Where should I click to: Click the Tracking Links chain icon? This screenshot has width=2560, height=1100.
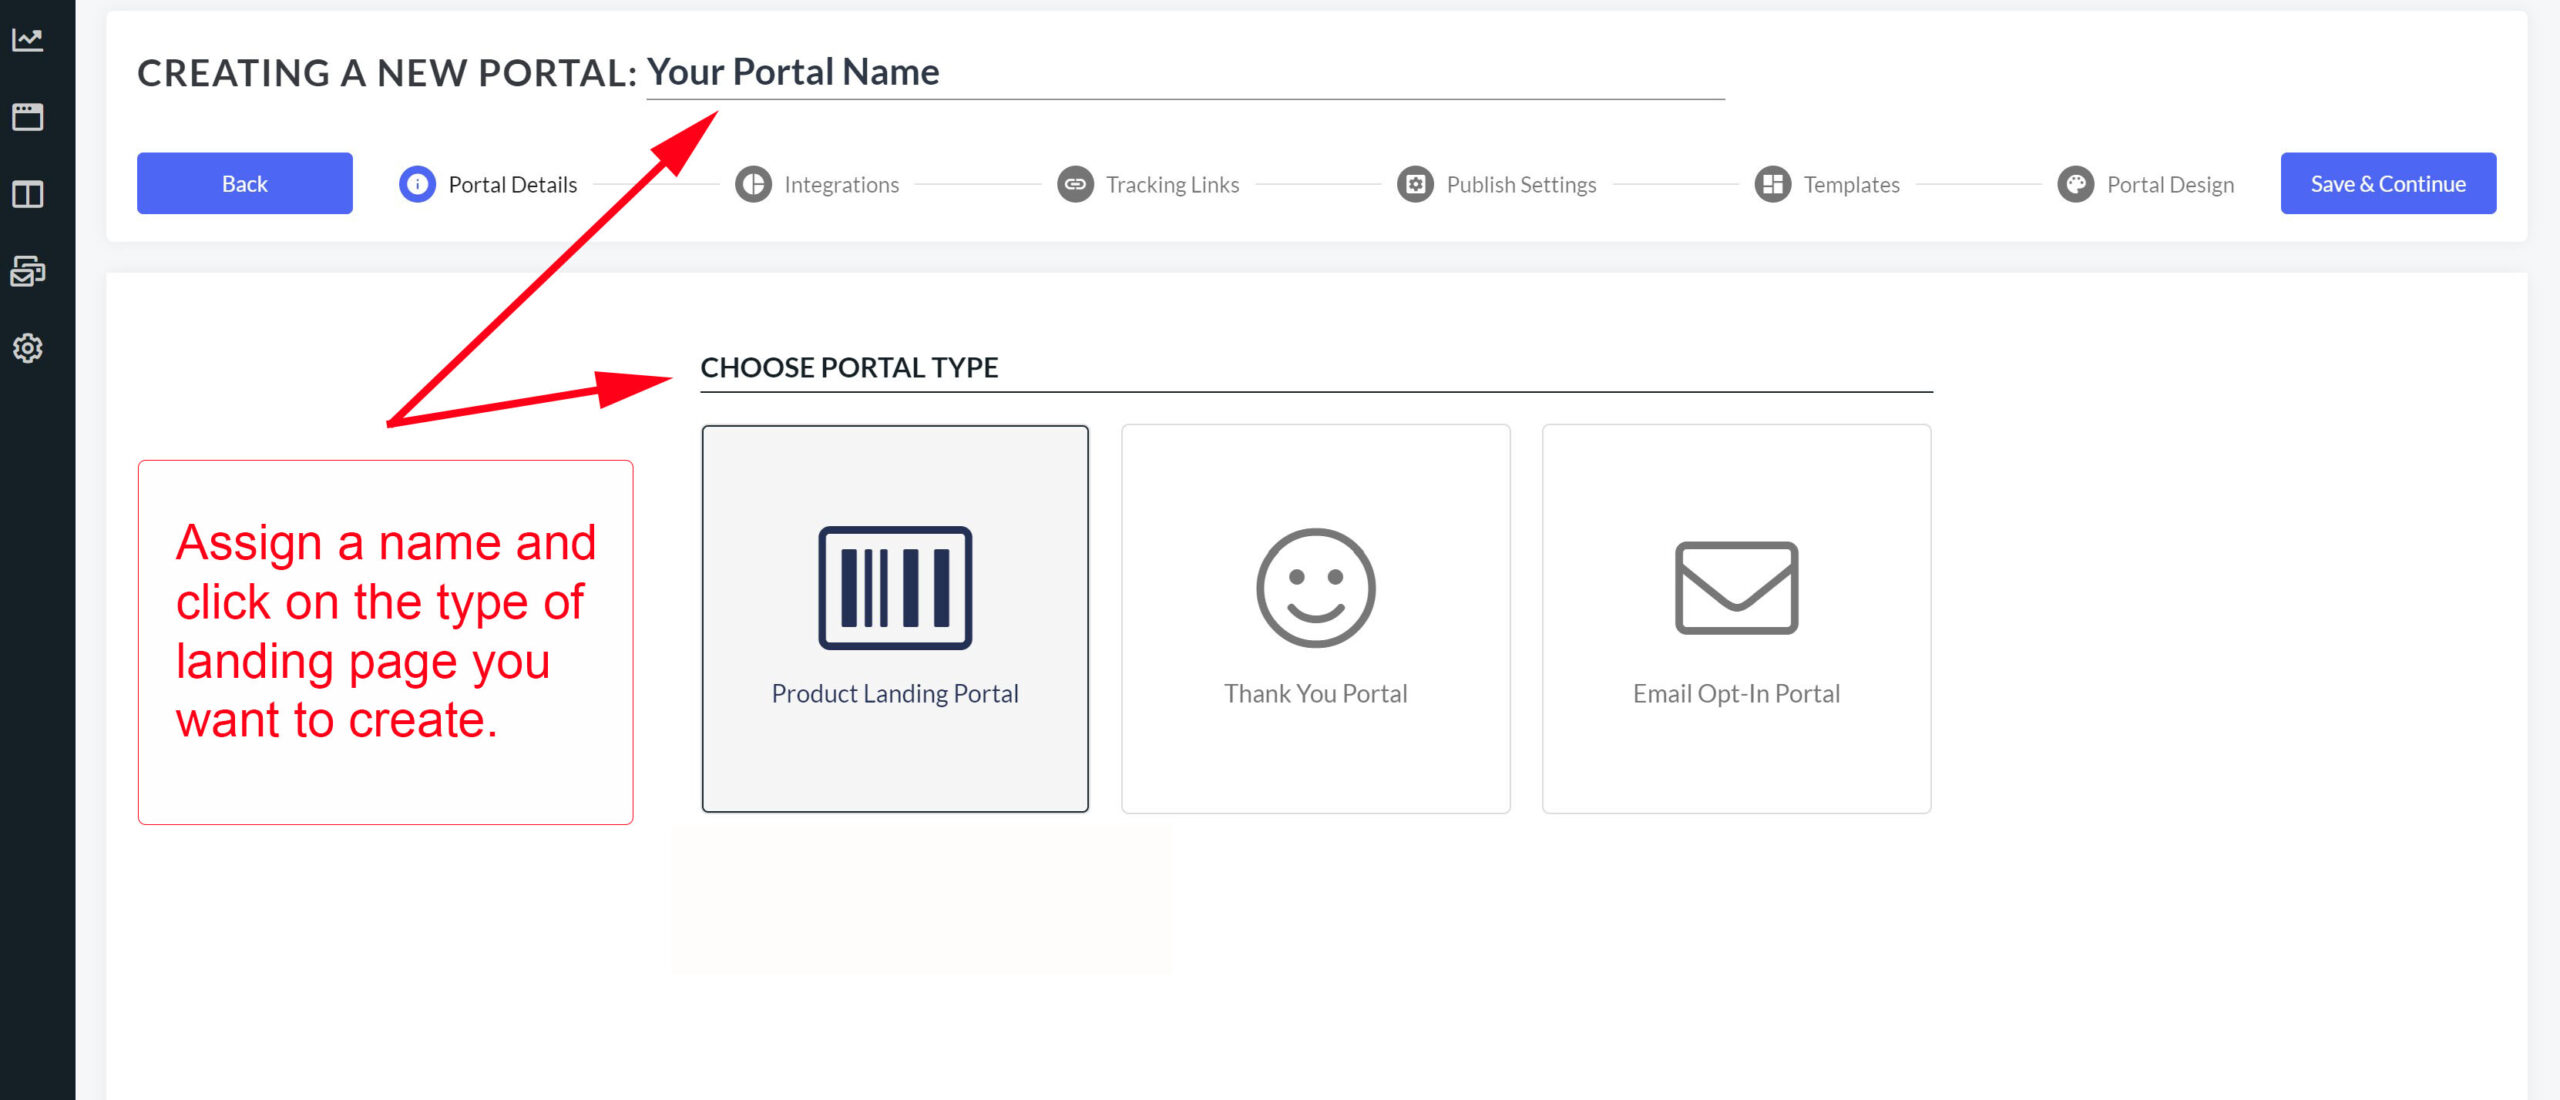point(1074,184)
